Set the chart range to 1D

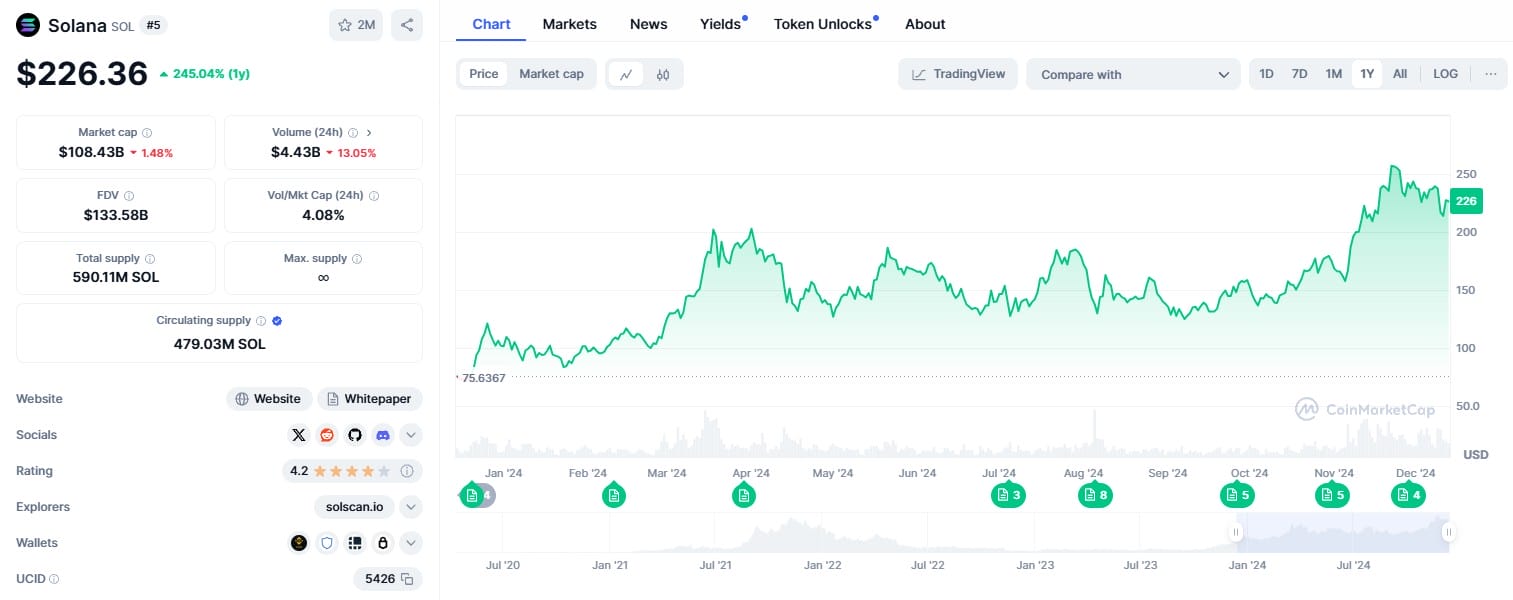[x=1266, y=74]
